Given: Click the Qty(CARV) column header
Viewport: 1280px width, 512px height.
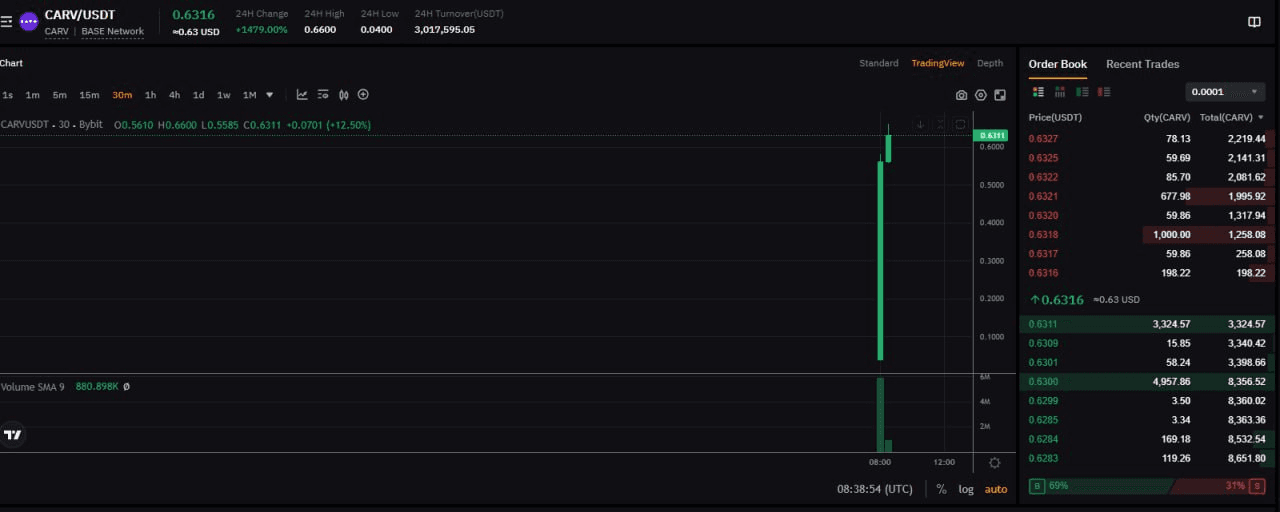Looking at the screenshot, I should pos(1167,118).
